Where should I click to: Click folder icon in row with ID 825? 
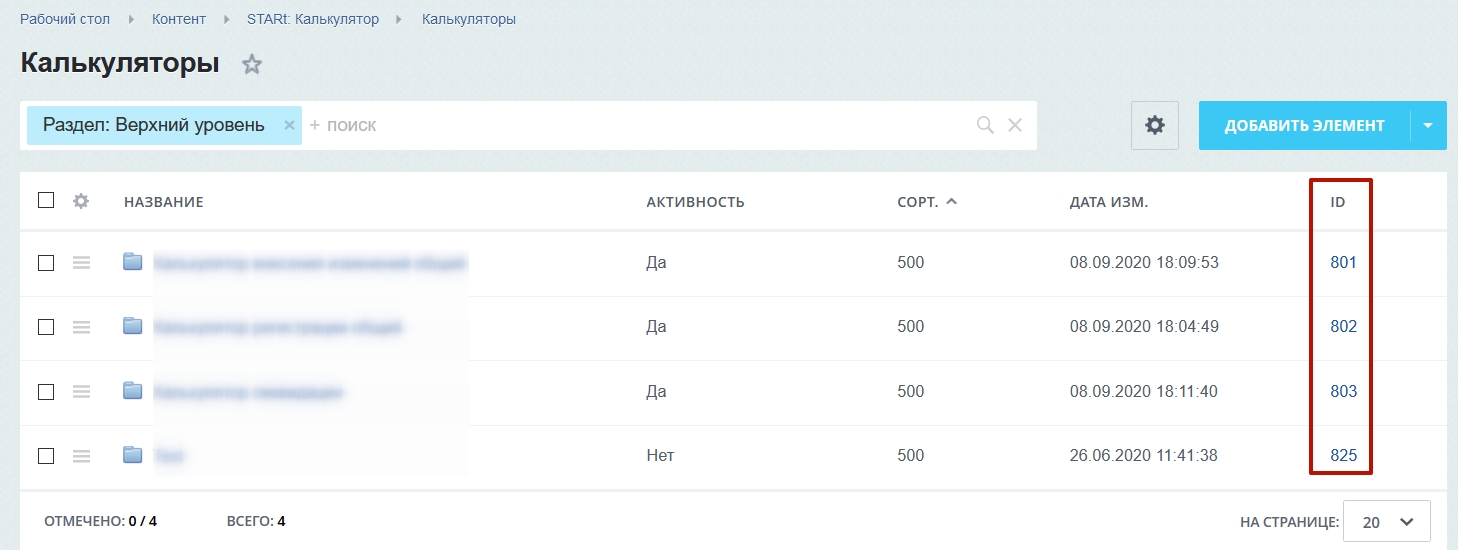[133, 455]
